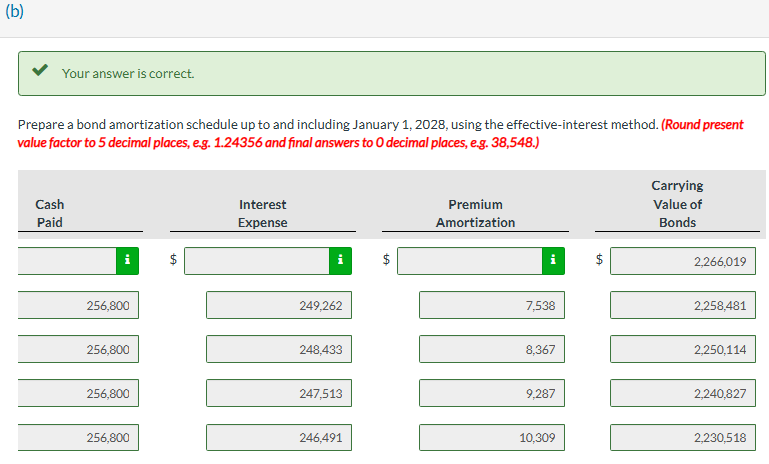Click the premium amortization field showing 9,287
The image size is (769, 464).
pos(492,393)
